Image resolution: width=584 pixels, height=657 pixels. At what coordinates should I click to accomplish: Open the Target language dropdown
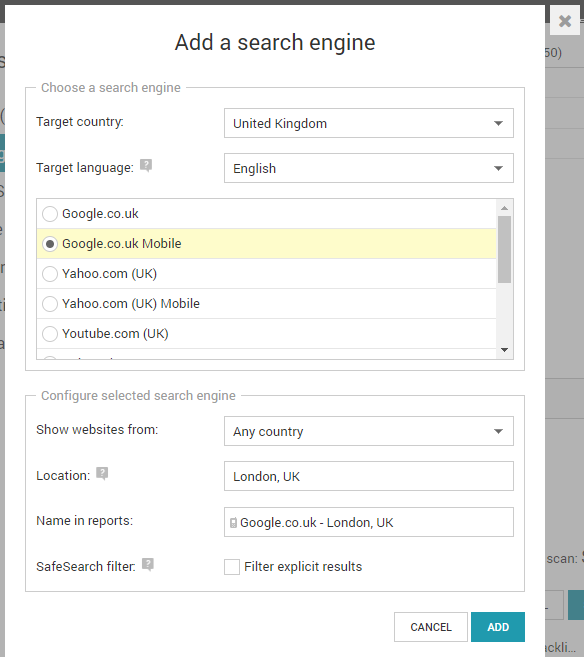pyautogui.click(x=369, y=168)
